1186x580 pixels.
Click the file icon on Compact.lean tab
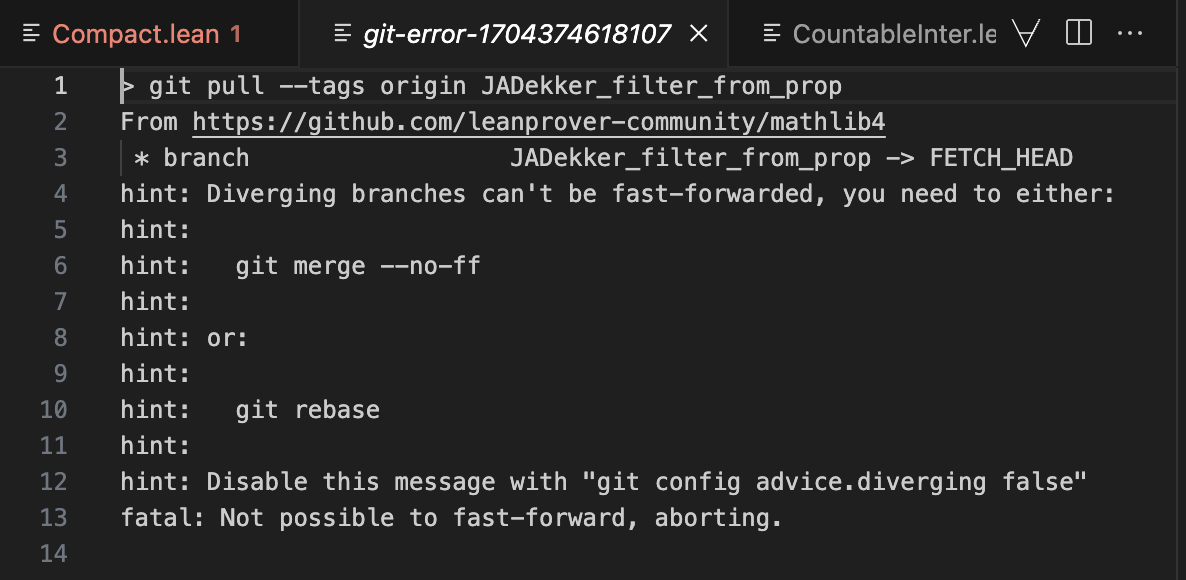[31, 34]
